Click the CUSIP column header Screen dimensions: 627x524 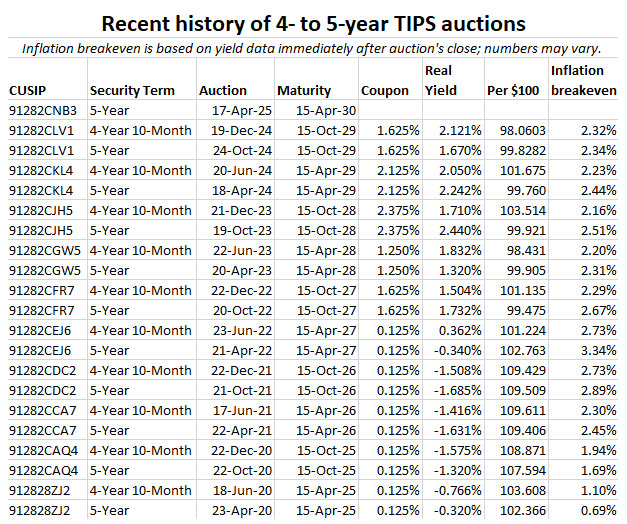28,91
